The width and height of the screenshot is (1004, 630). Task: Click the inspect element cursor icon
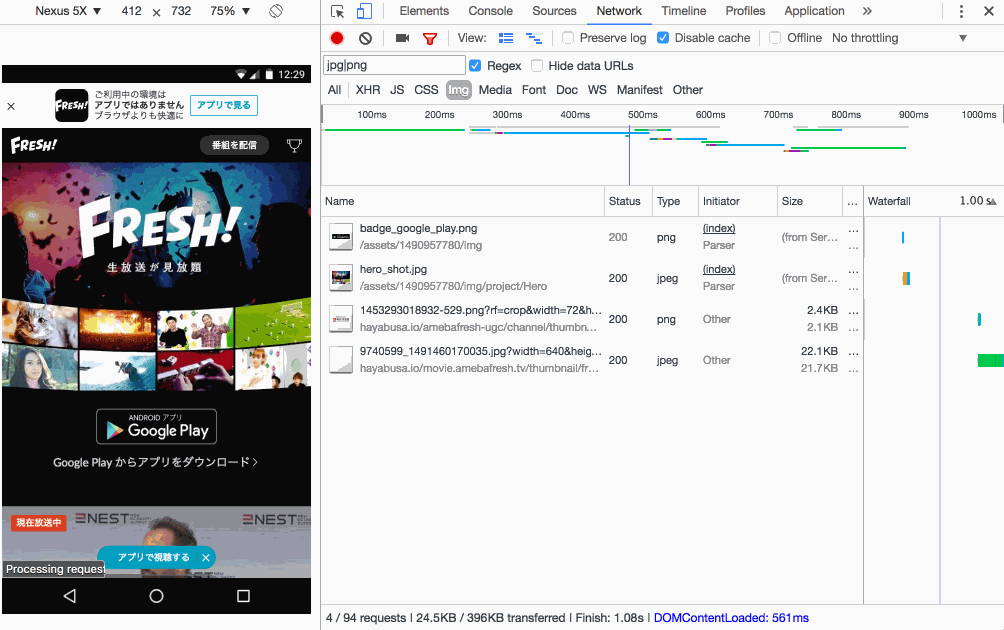[x=337, y=11]
